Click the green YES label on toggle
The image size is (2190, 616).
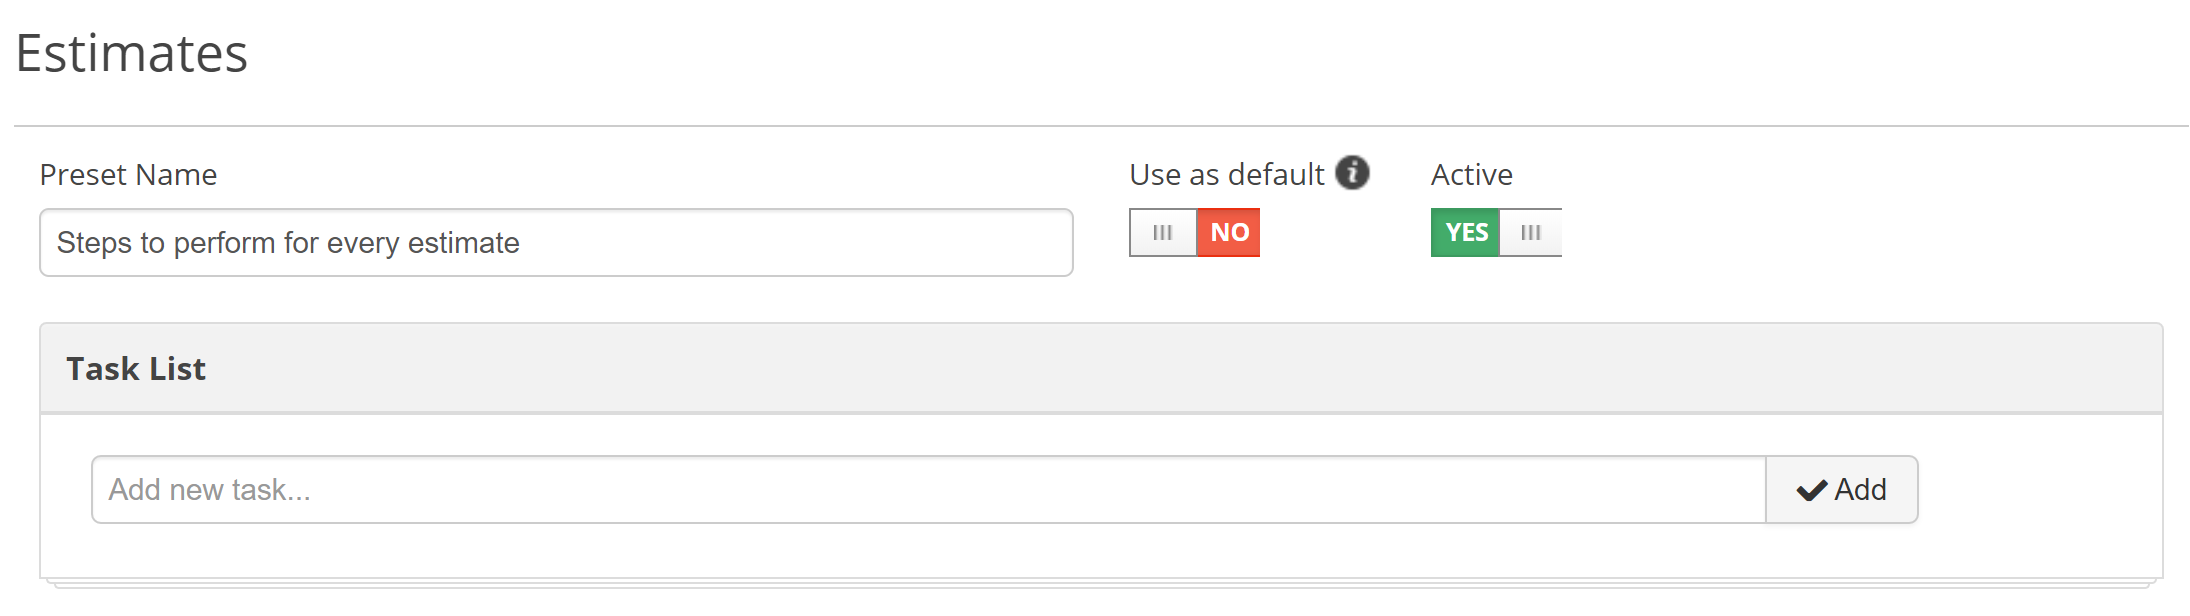1466,232
